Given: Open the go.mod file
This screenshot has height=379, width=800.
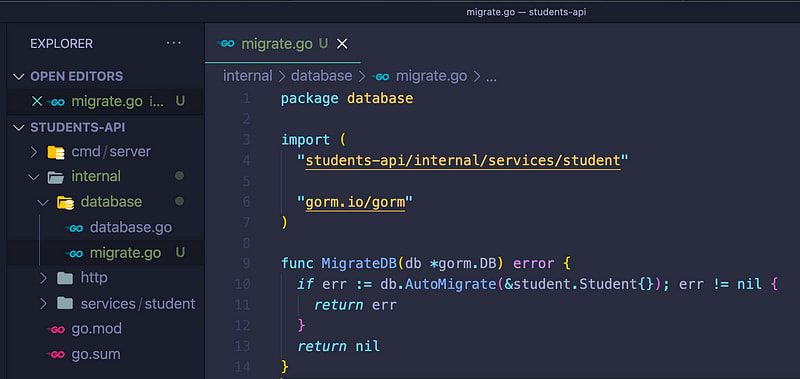Looking at the screenshot, I should click(x=96, y=329).
